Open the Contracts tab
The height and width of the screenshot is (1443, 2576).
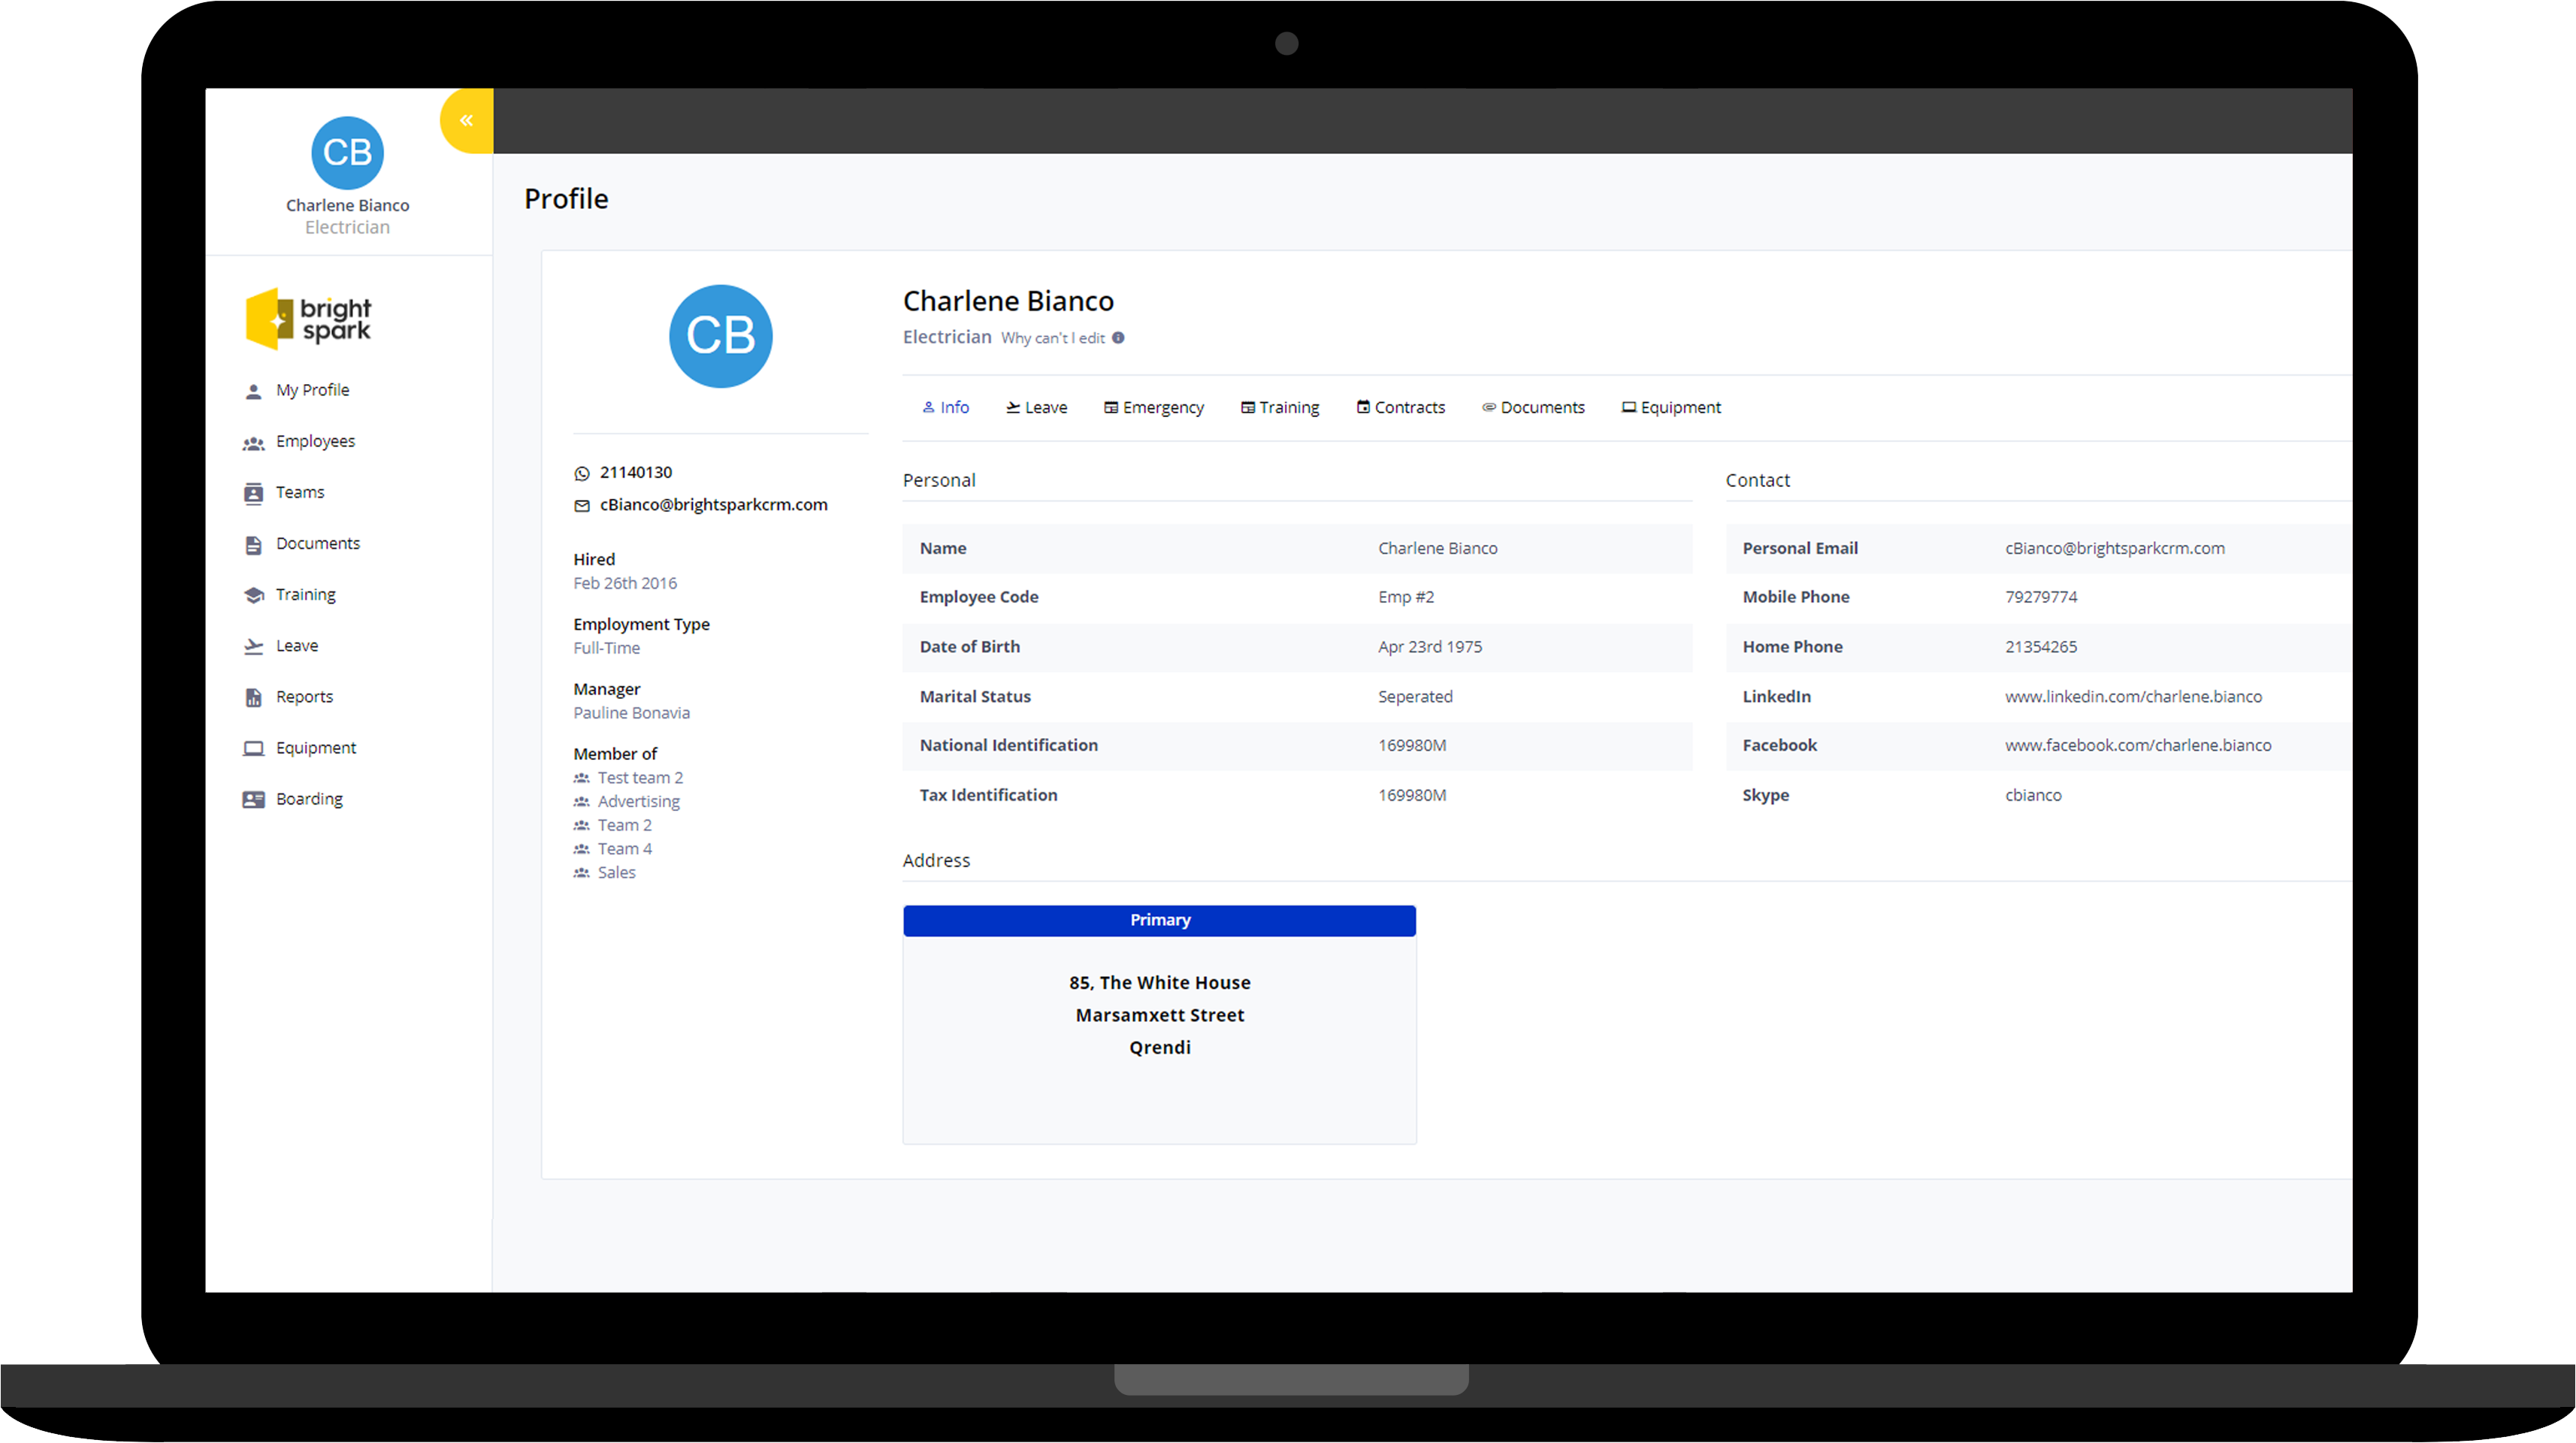pos(1400,407)
